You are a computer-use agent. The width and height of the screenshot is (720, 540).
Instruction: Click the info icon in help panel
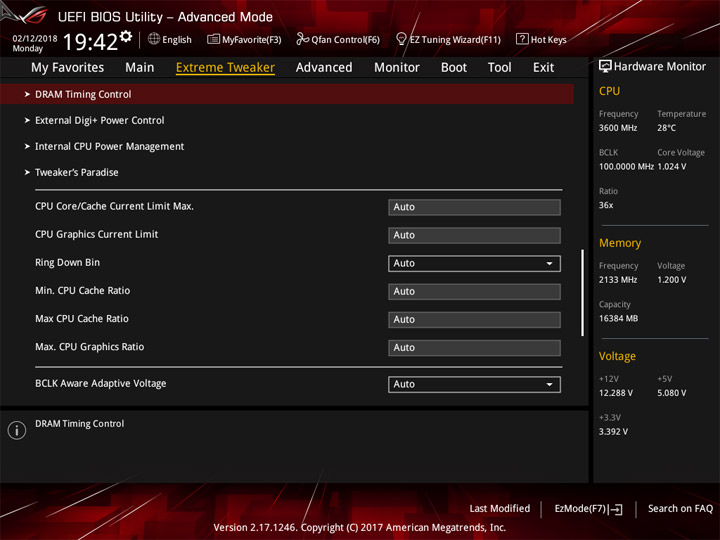click(17, 430)
